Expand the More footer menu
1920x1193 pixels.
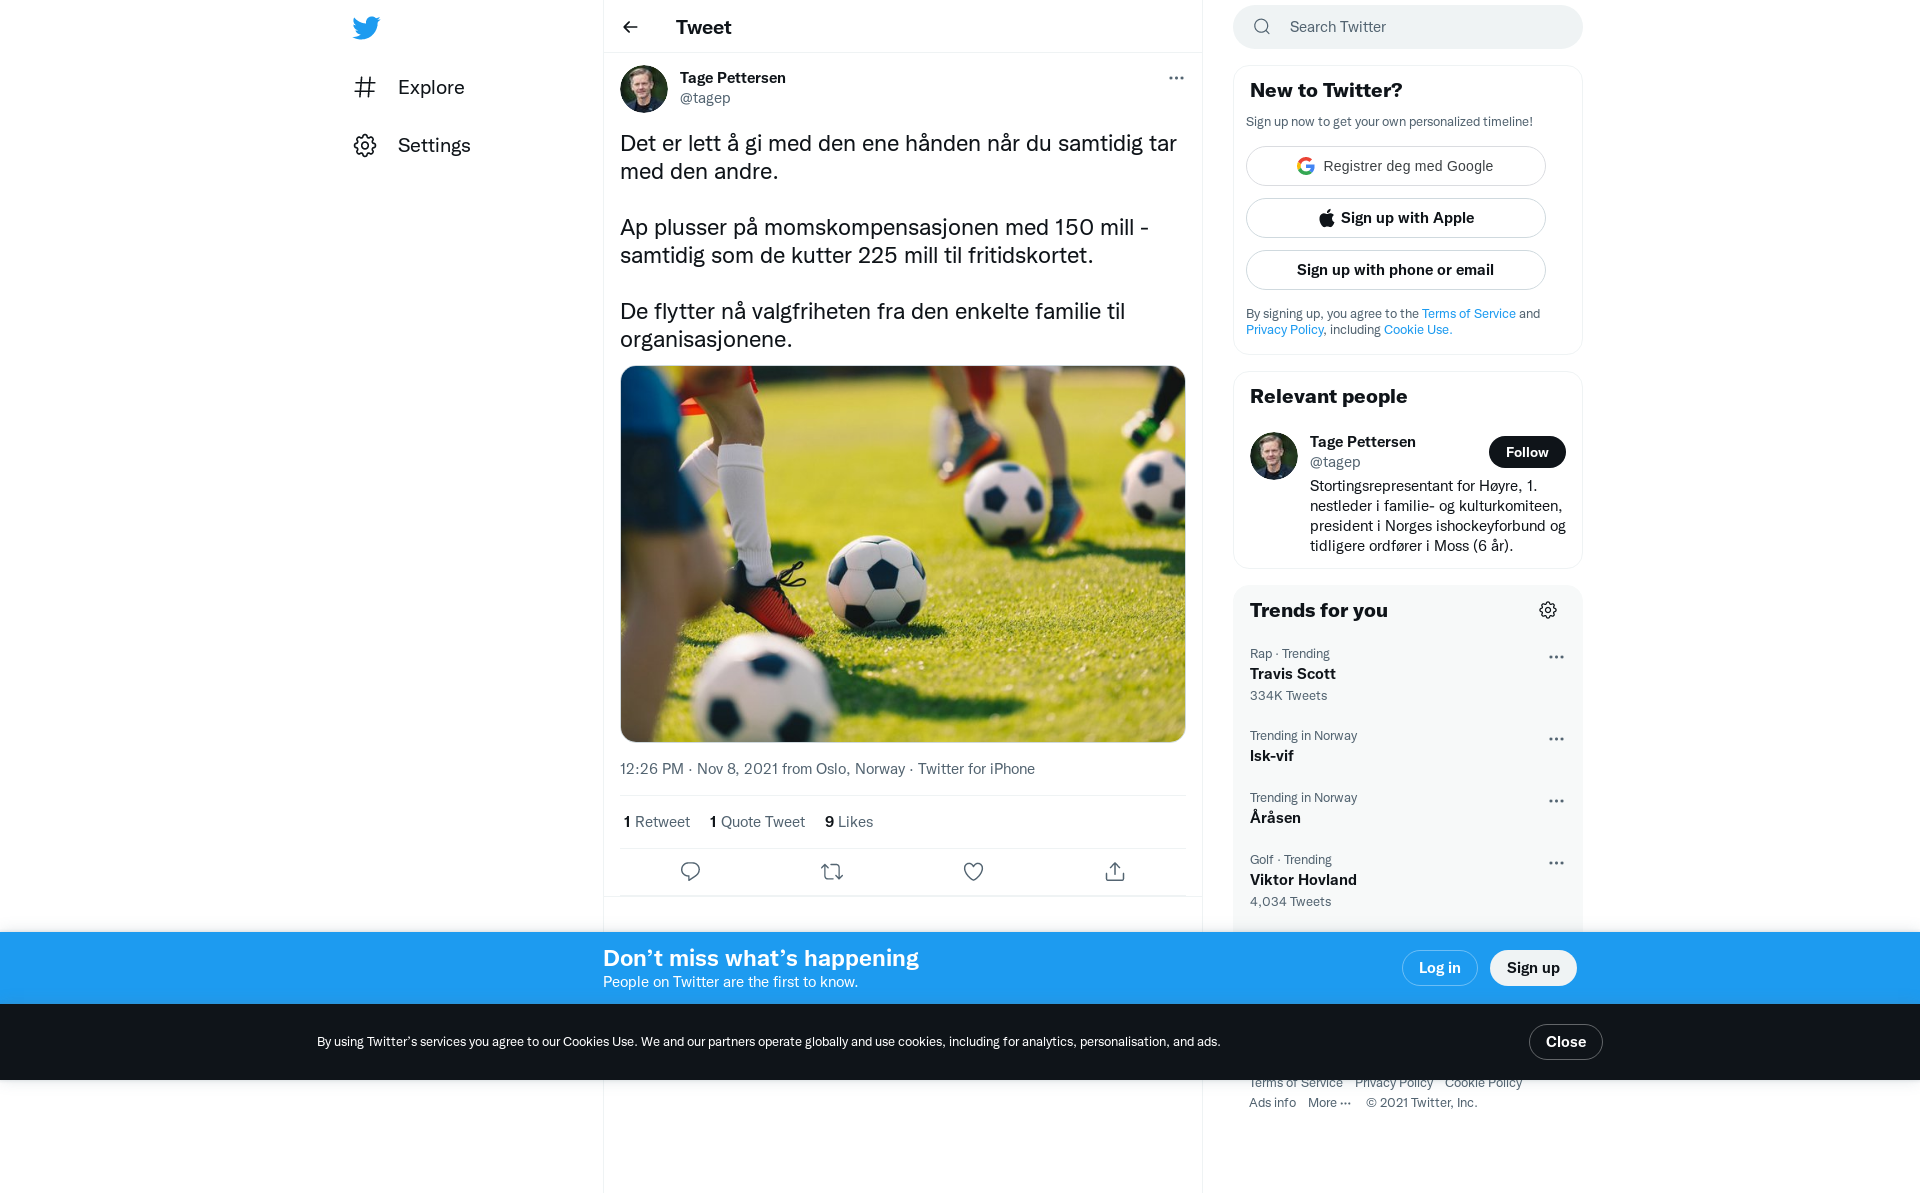coord(1329,1103)
